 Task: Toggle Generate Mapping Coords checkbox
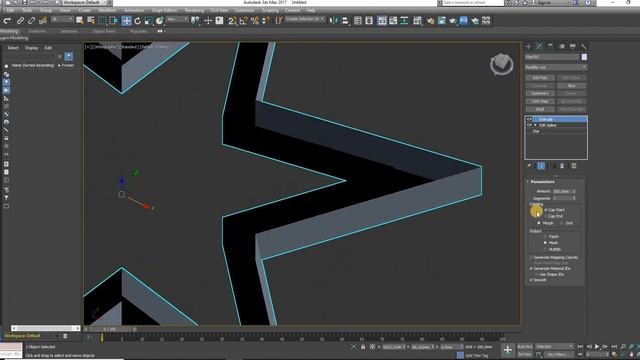tap(531, 258)
